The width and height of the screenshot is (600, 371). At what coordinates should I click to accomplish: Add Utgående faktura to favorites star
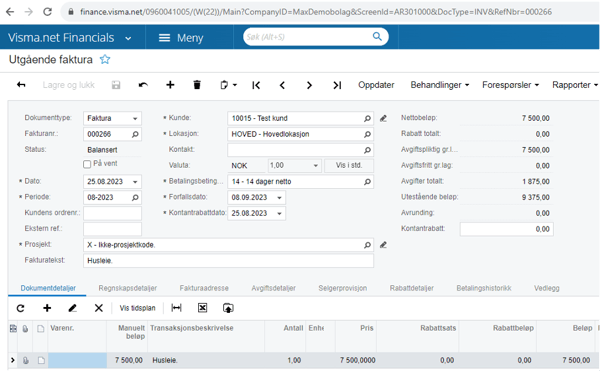coord(105,59)
